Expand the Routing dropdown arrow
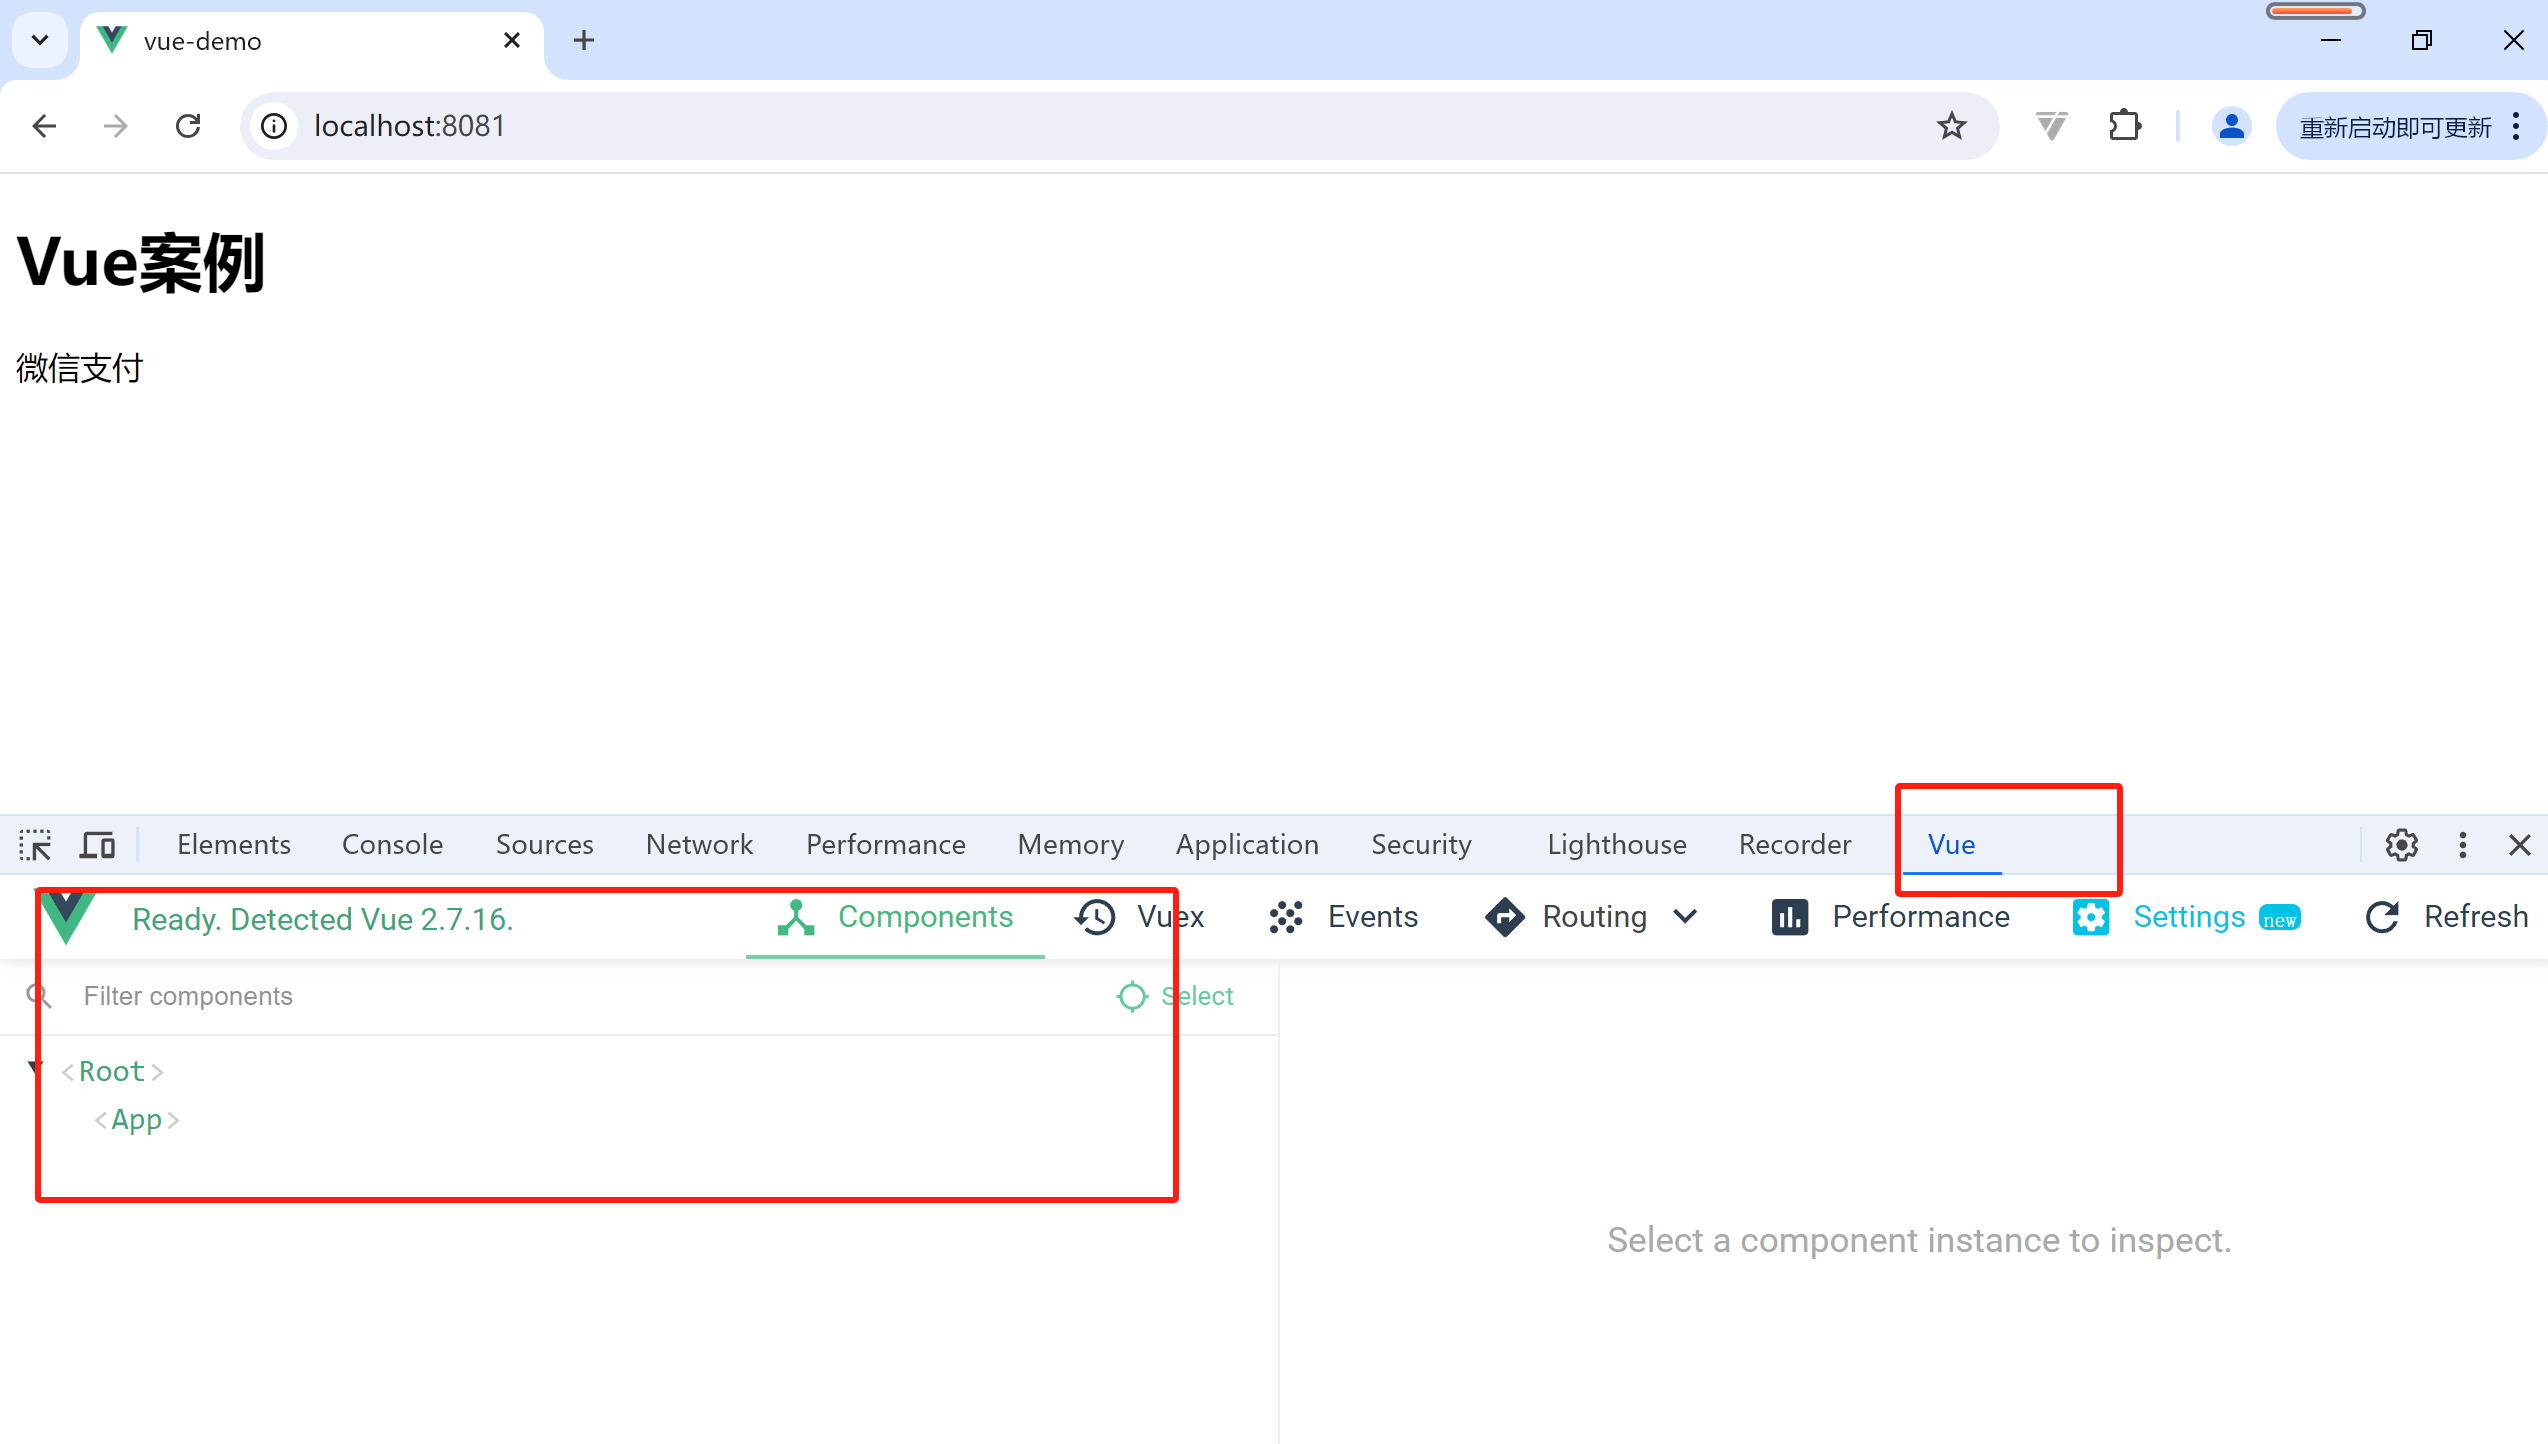Image resolution: width=2548 pixels, height=1444 pixels. point(1685,917)
